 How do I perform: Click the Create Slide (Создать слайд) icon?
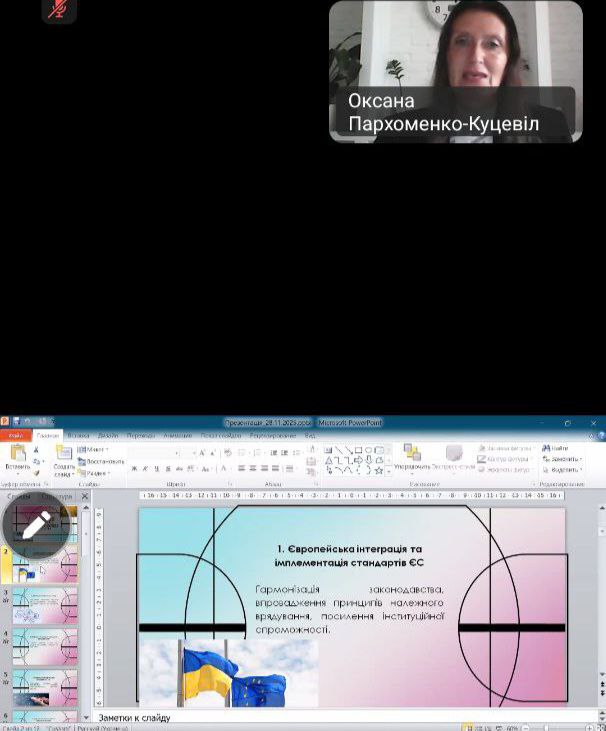(64, 455)
